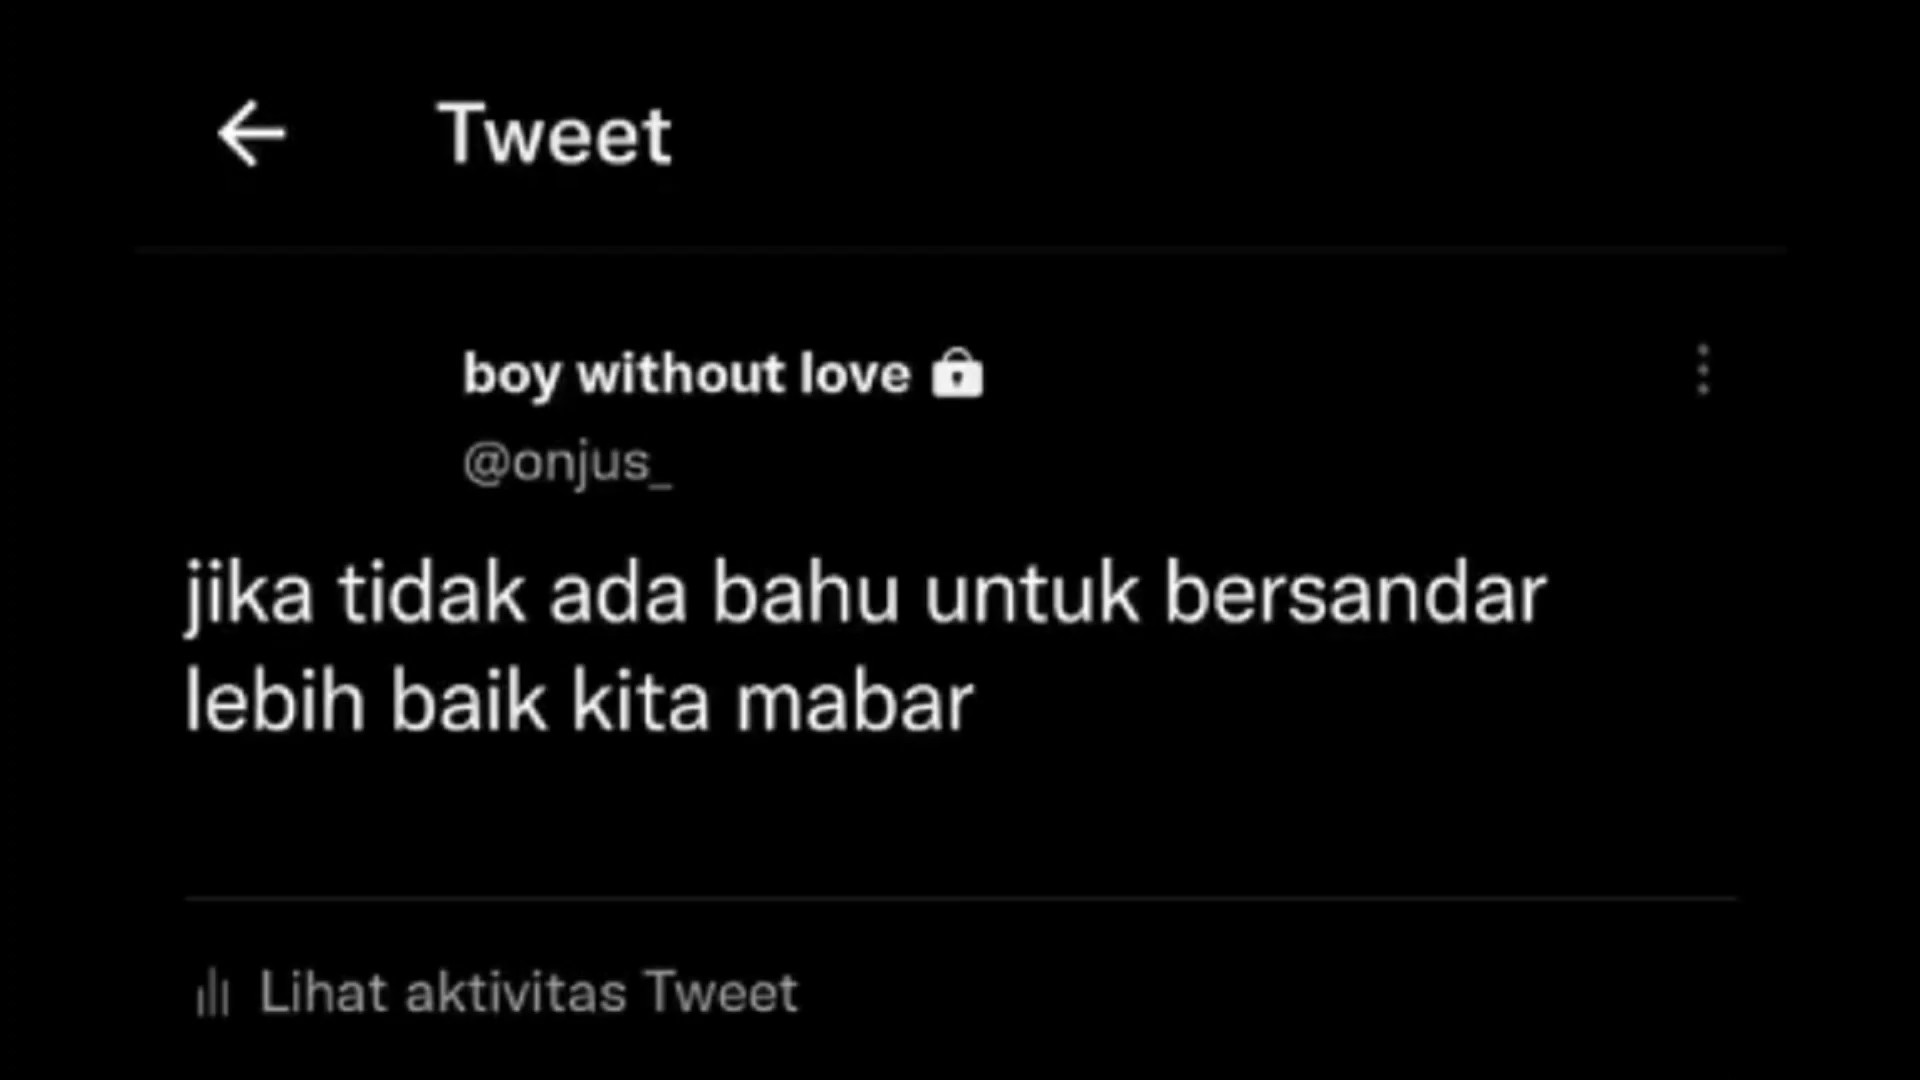1920x1080 pixels.
Task: Click the padlock protected-account icon
Action: [957, 374]
